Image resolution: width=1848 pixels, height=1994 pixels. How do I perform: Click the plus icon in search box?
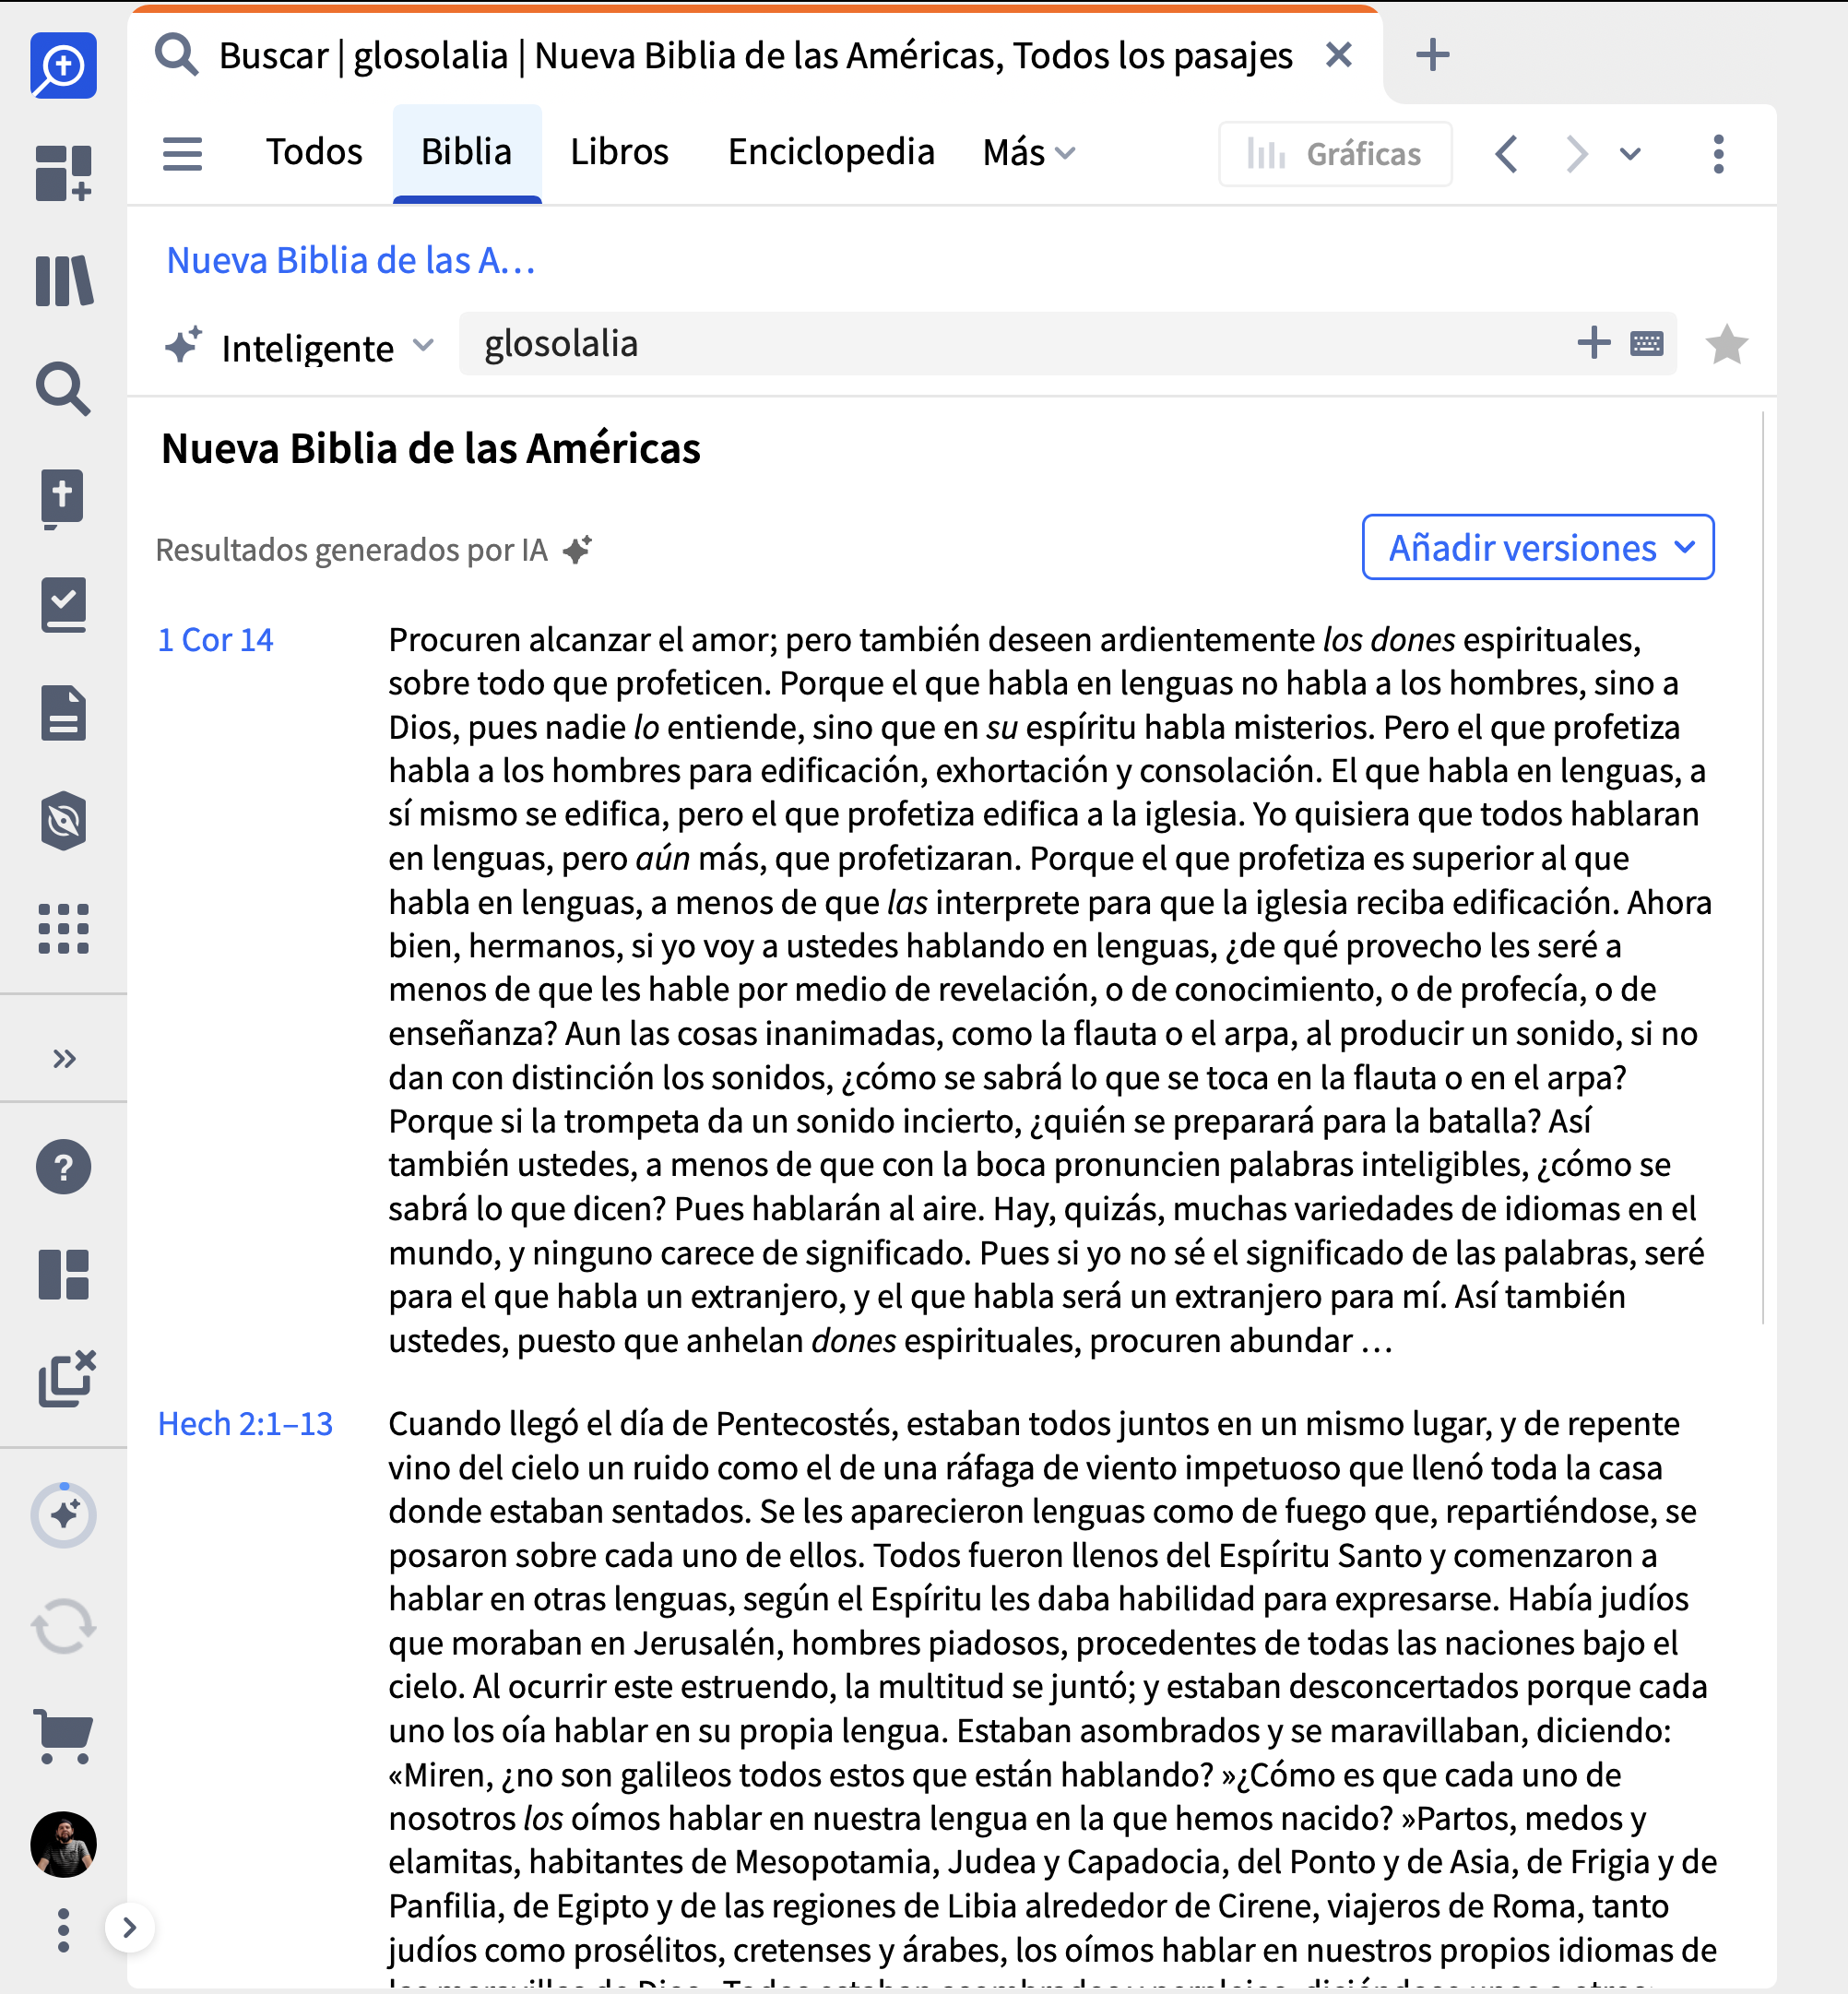[1593, 343]
